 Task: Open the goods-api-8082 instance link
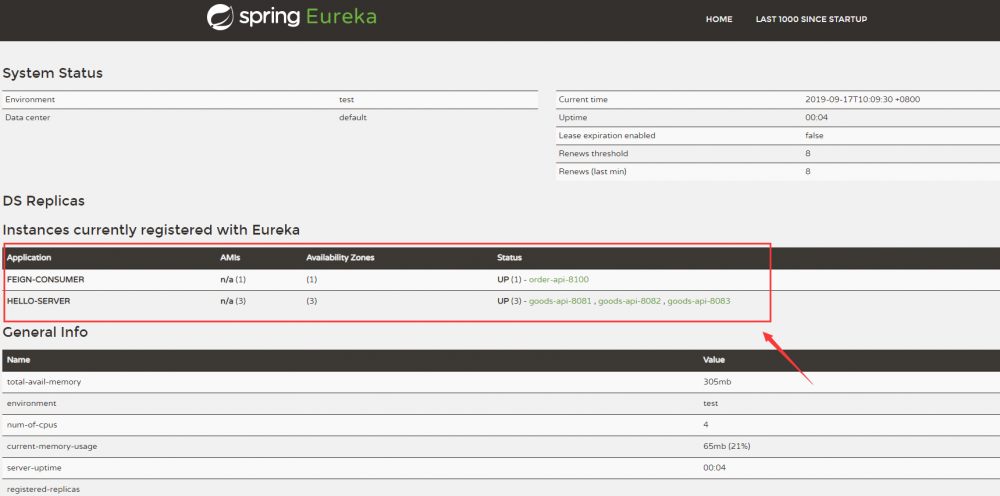tap(630, 301)
